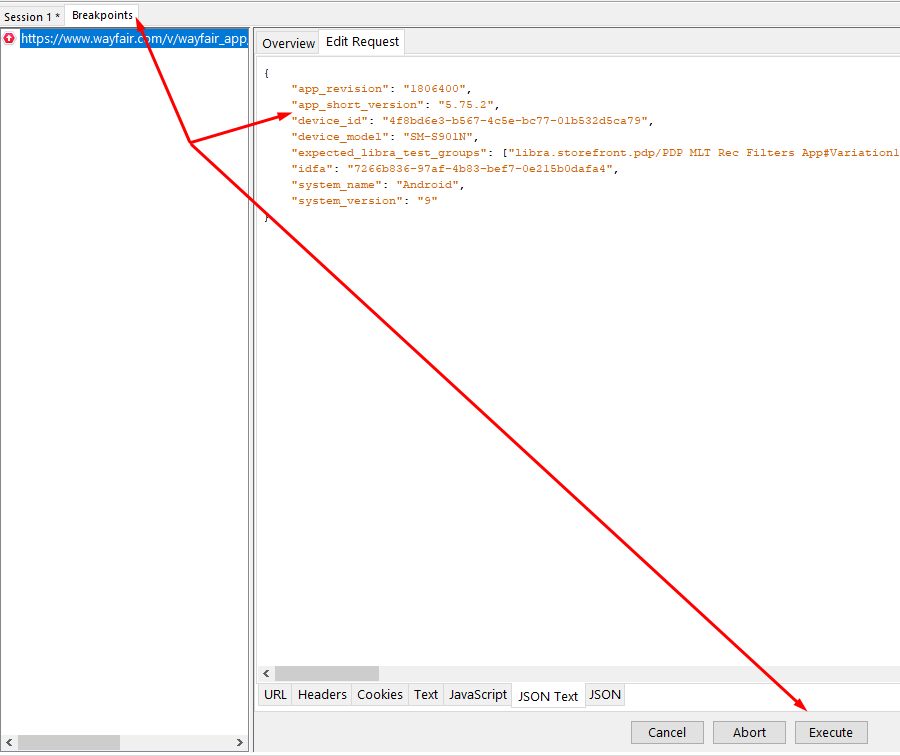Open the JavaScript bottom tab

[x=478, y=695]
